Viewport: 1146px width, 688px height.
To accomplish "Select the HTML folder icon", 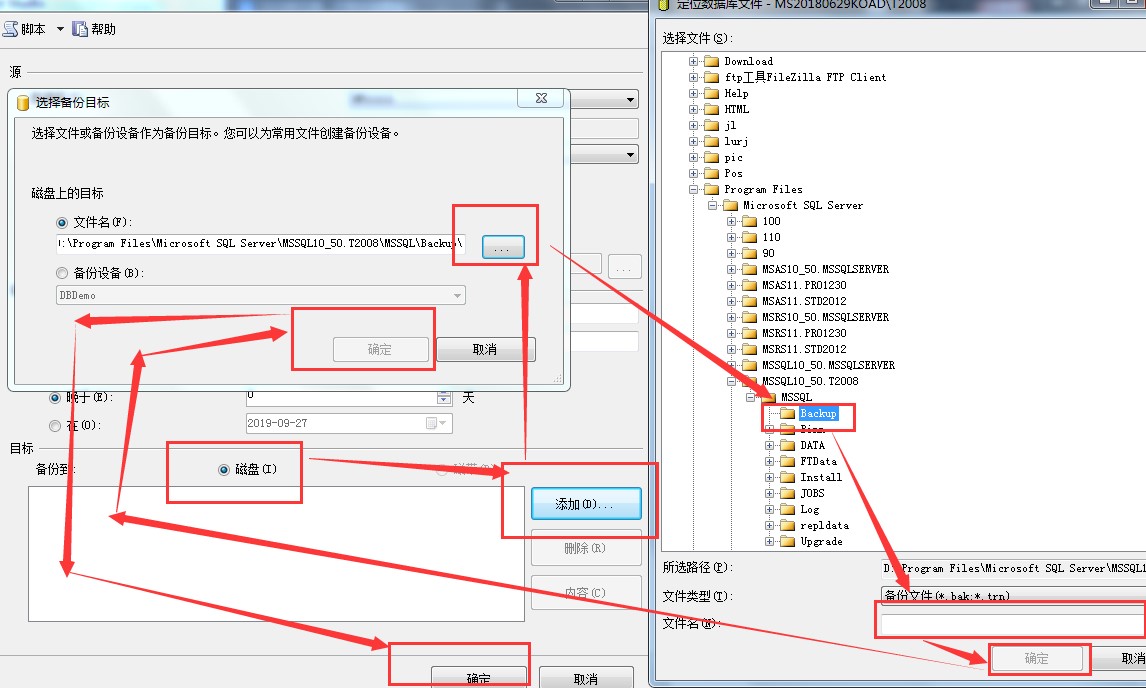I will (712, 110).
